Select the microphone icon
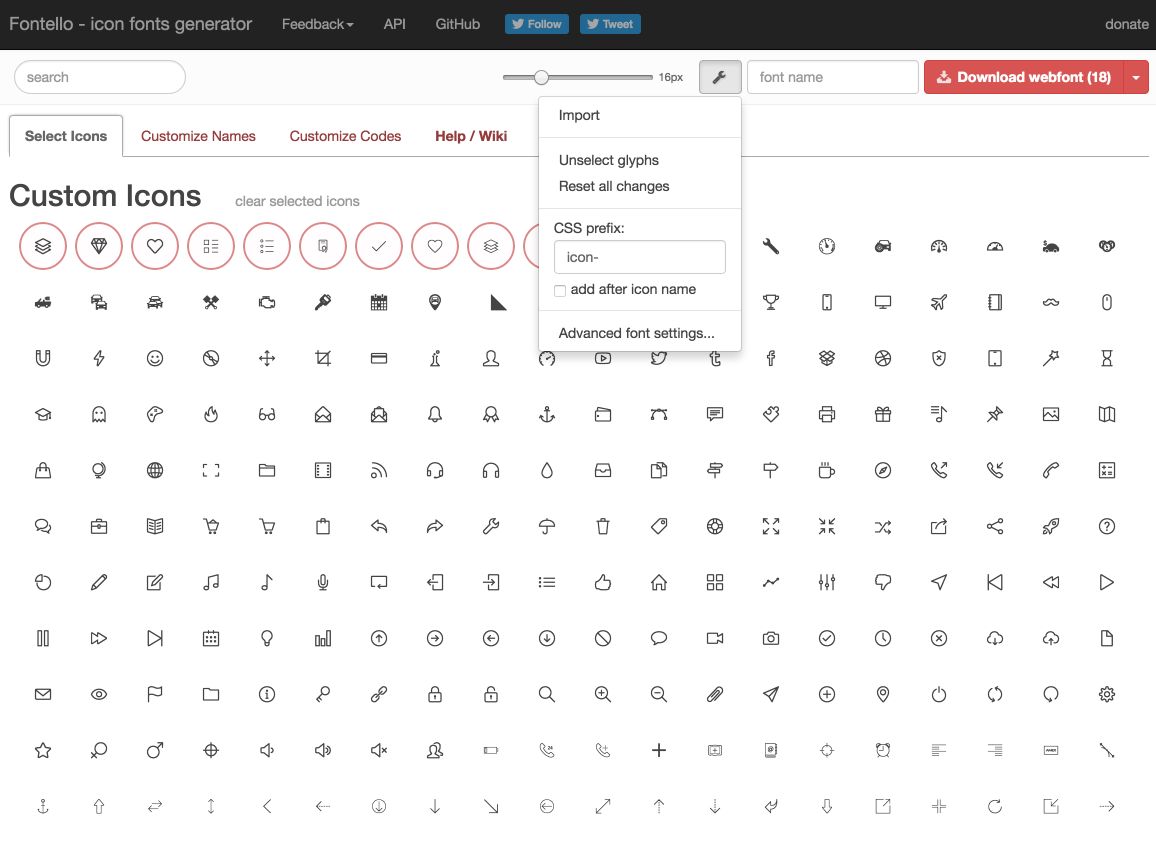 click(x=323, y=582)
